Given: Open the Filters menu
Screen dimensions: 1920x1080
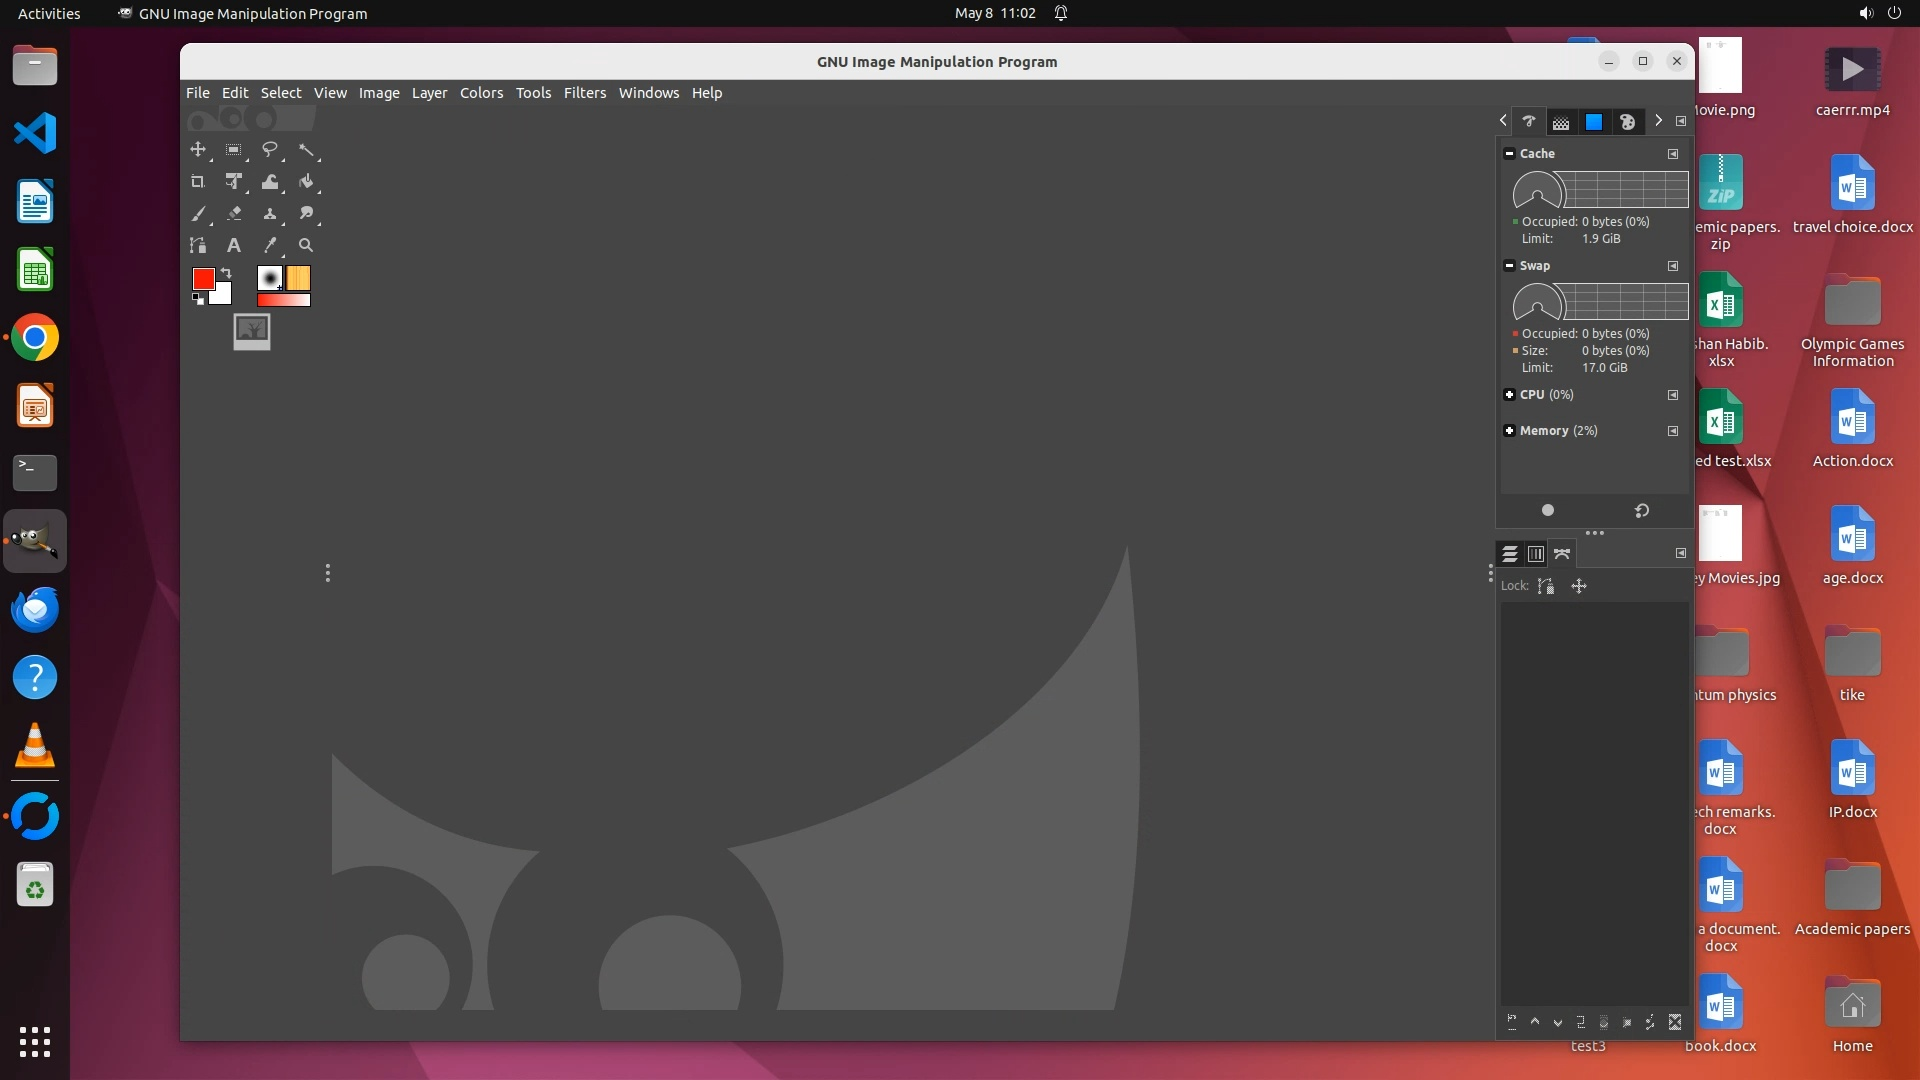Looking at the screenshot, I should (584, 93).
